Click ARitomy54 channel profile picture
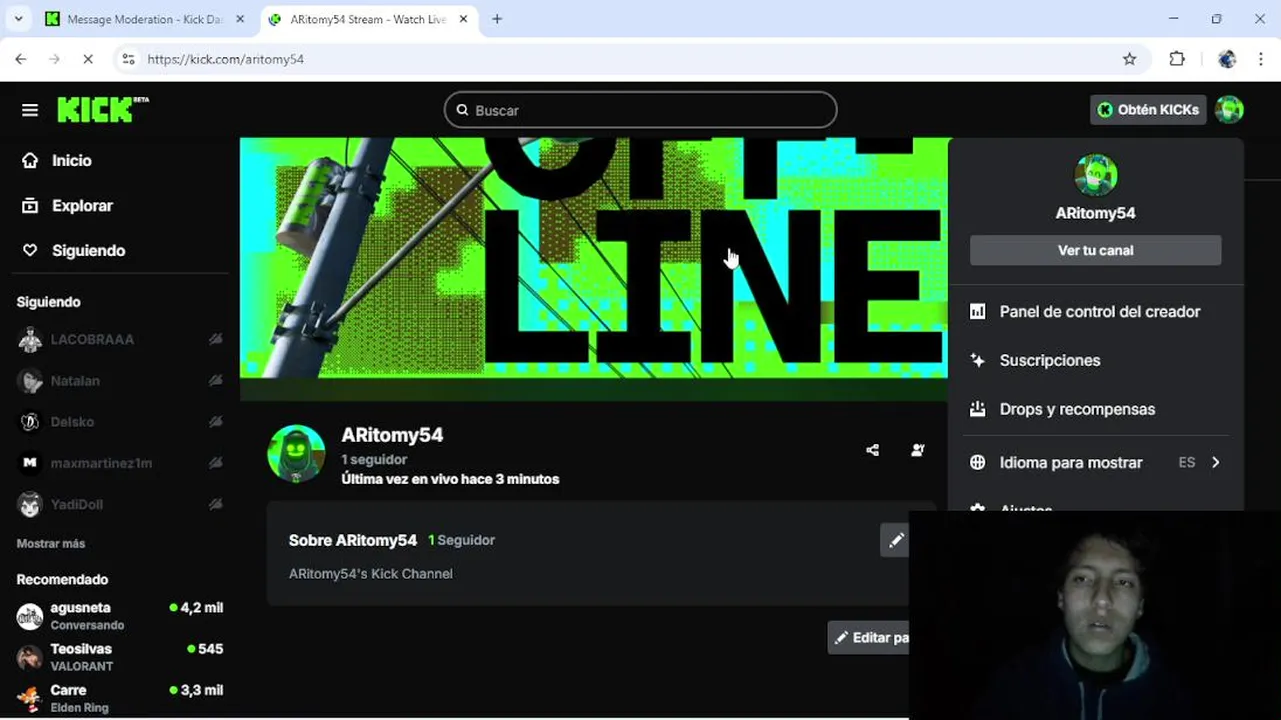The image size is (1281, 720). 296,454
